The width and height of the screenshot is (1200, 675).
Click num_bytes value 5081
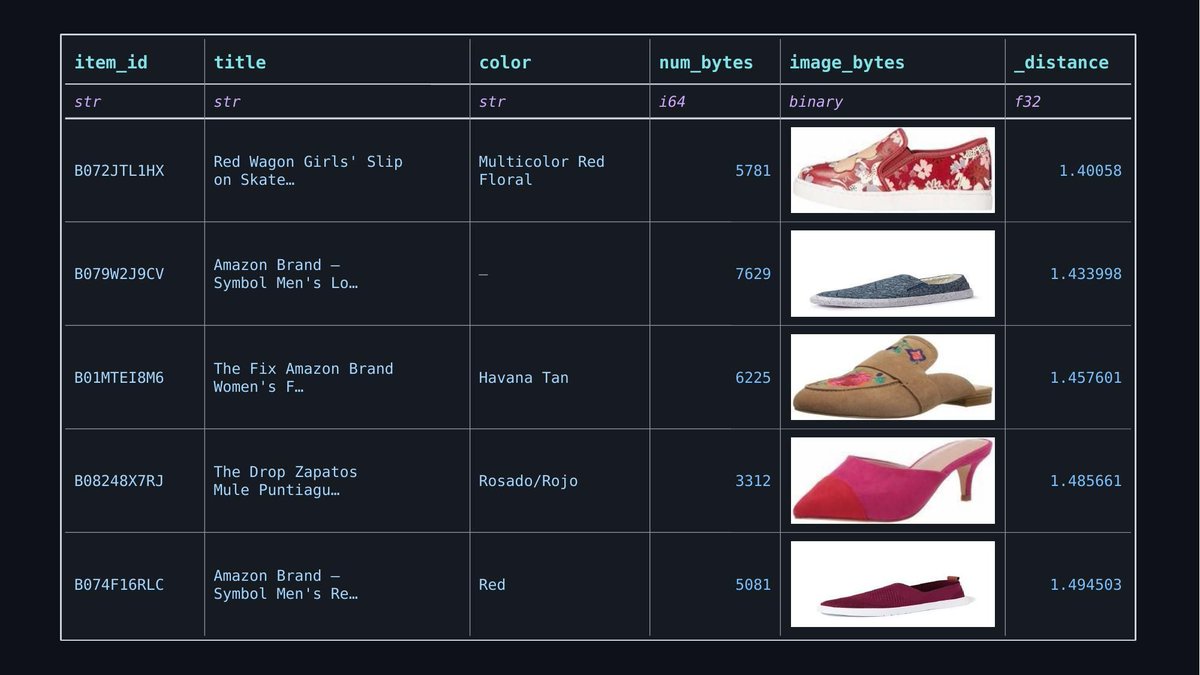tap(753, 585)
